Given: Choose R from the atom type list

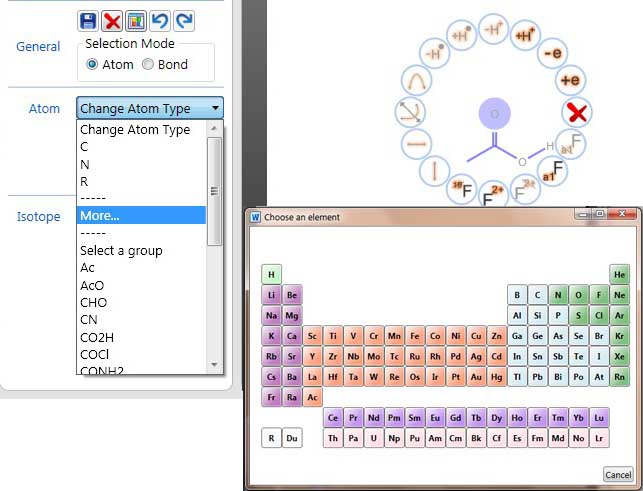Looking at the screenshot, I should click(141, 181).
